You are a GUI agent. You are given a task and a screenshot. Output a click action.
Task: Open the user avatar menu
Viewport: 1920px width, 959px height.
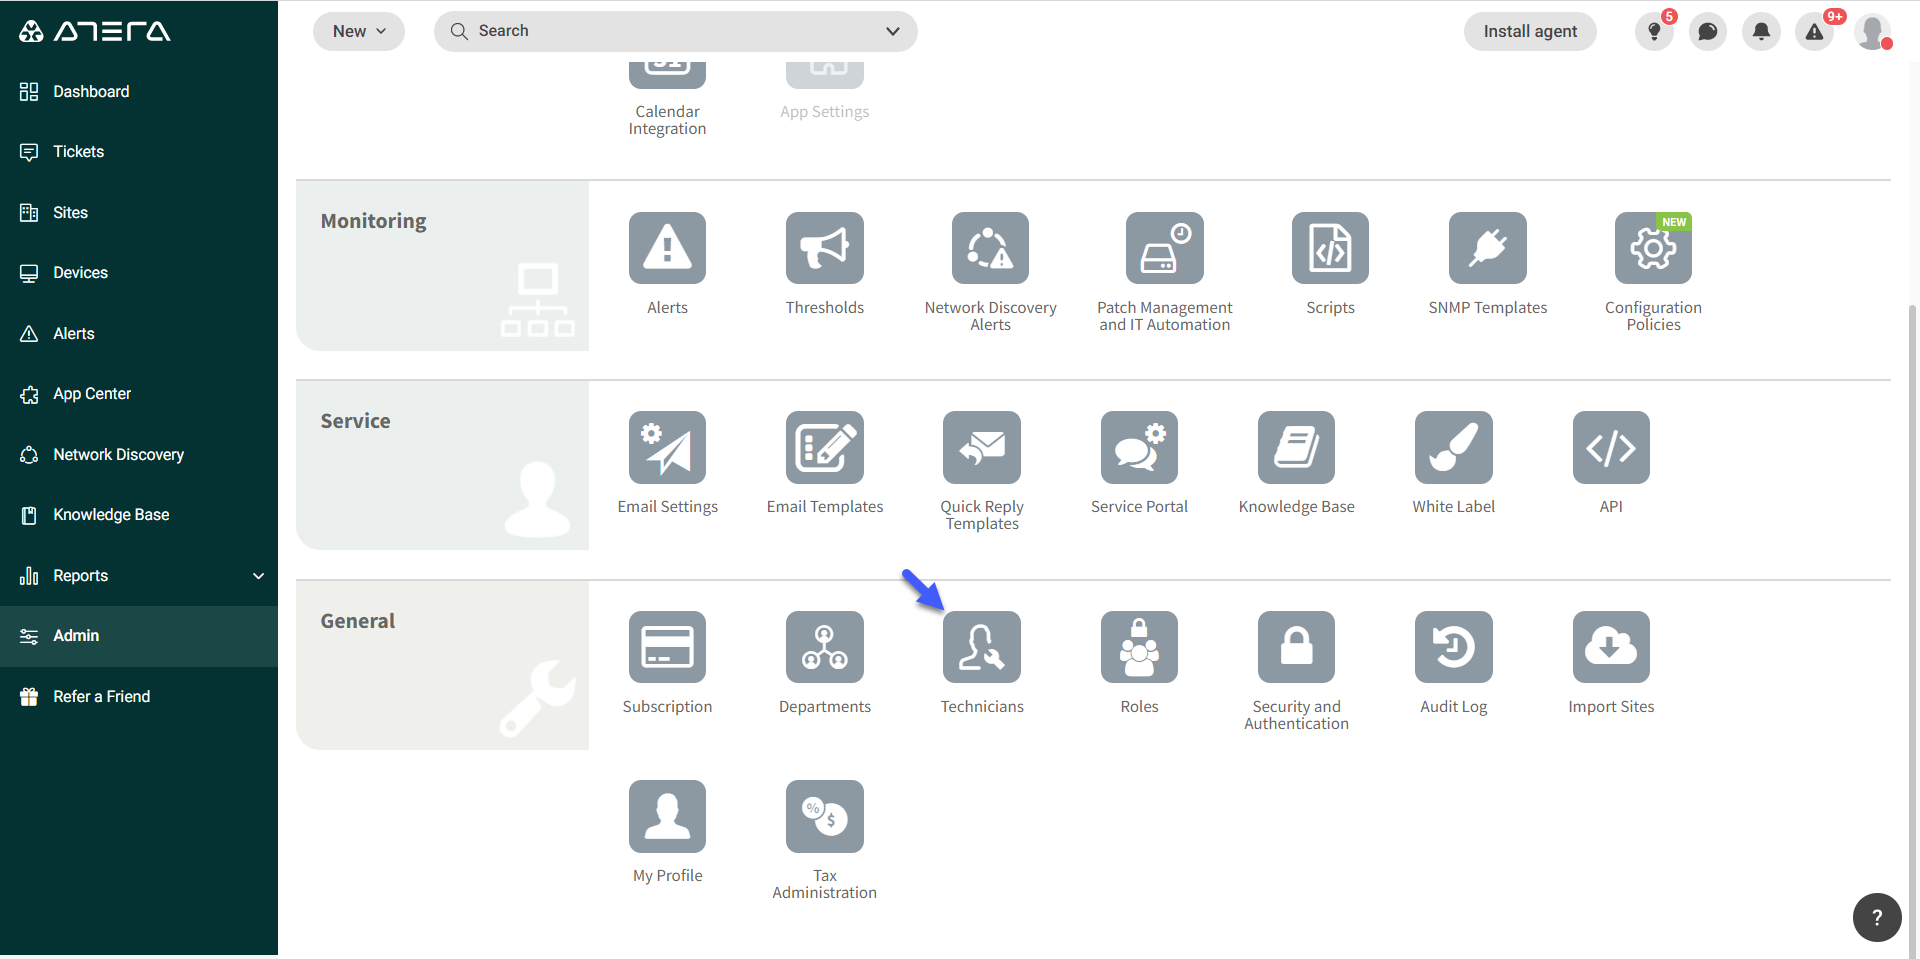click(x=1872, y=32)
